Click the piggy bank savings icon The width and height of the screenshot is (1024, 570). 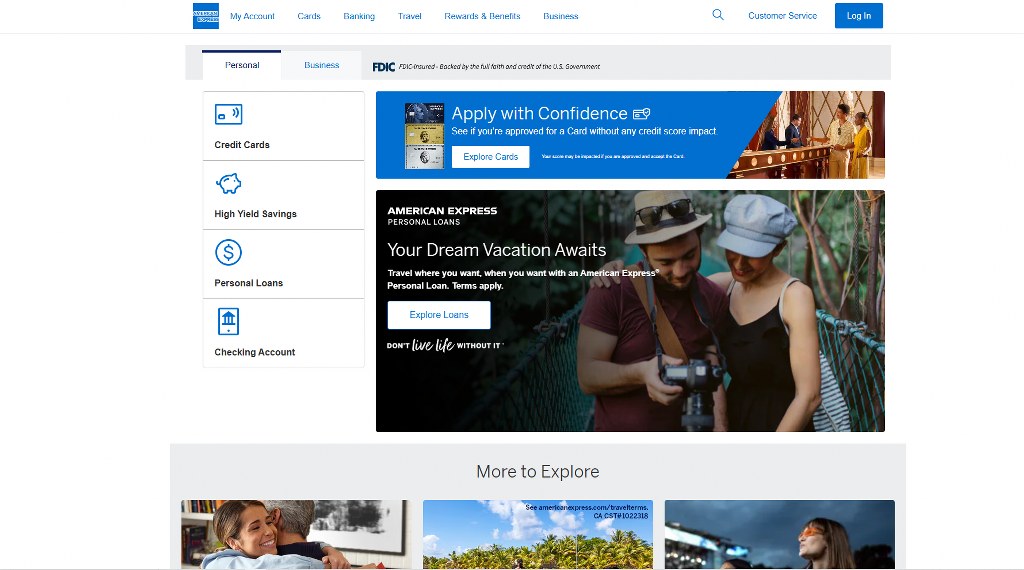(229, 183)
